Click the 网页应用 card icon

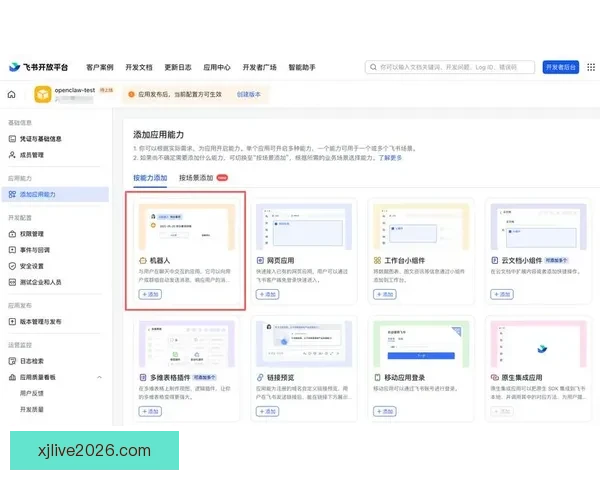coord(260,261)
